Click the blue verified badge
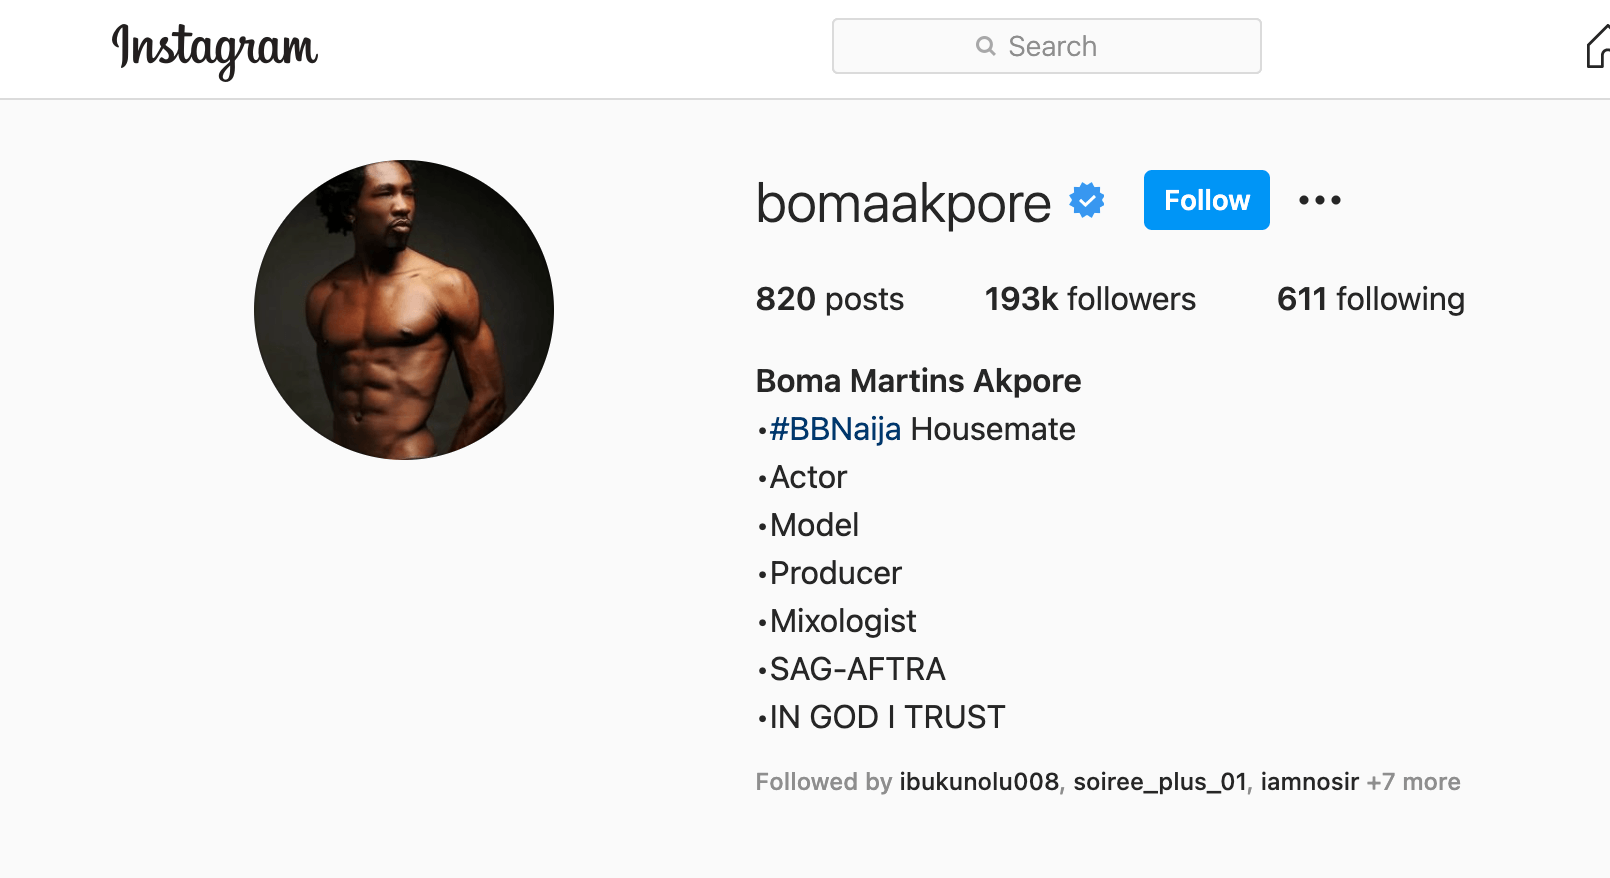Viewport: 1610px width, 878px height. coord(1087,200)
